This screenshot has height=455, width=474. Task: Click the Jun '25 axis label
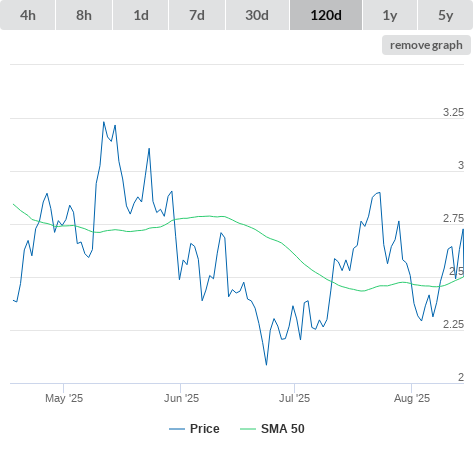(x=181, y=398)
